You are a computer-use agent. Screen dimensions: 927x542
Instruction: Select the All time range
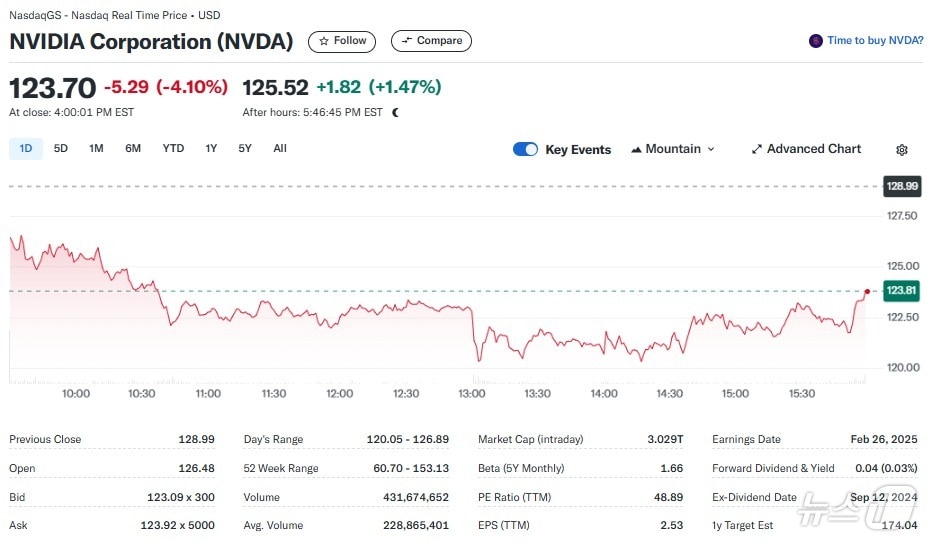coord(280,148)
